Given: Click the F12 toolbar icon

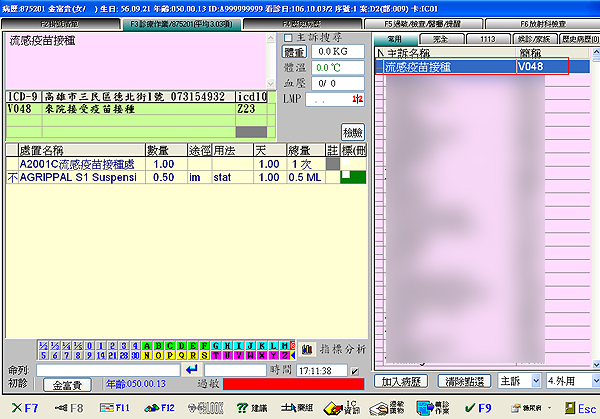Looking at the screenshot, I should 158,408.
